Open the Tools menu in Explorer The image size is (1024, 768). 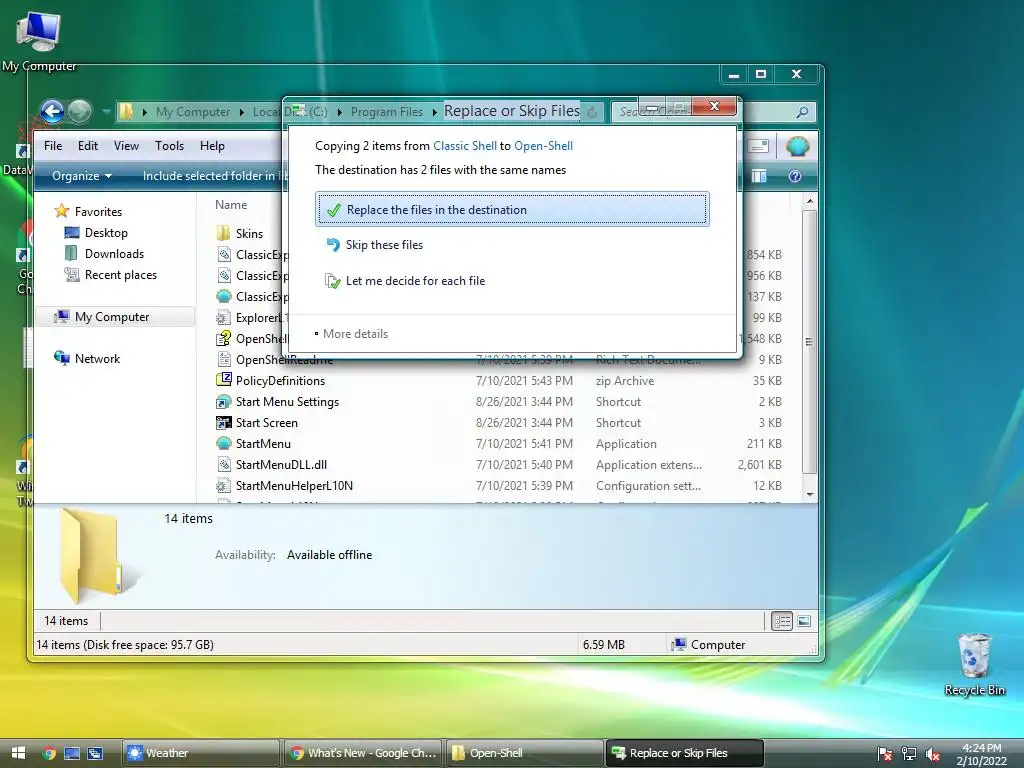pos(169,146)
